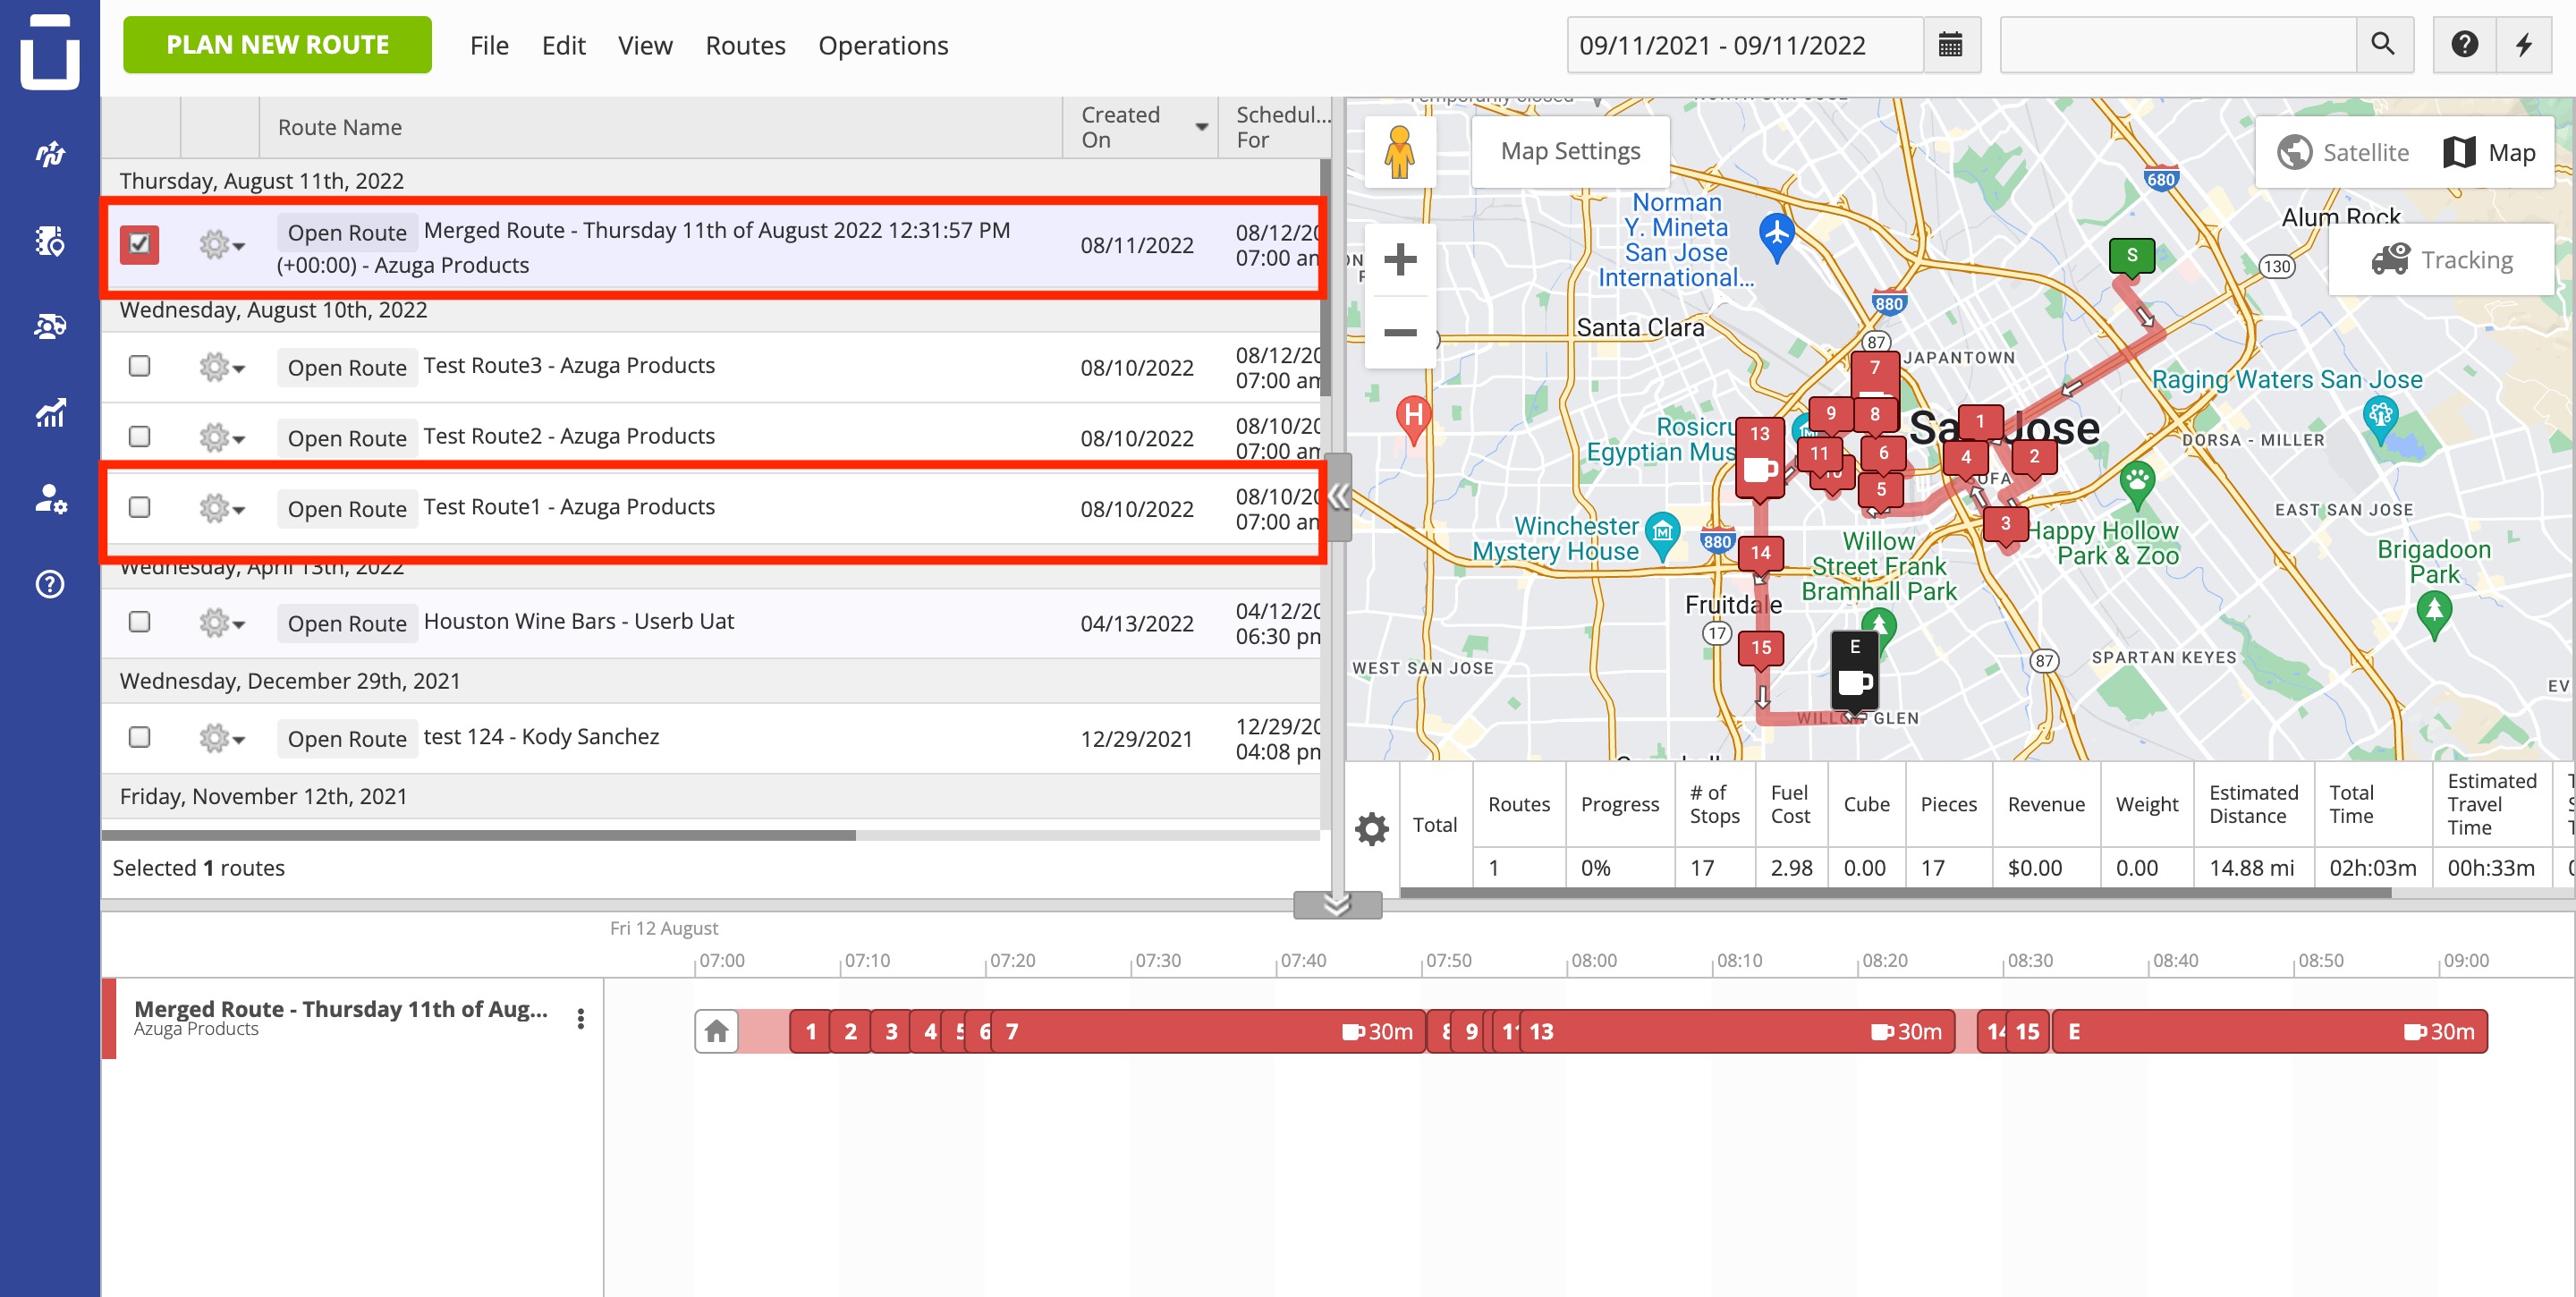This screenshot has height=1297, width=2576.
Task: Select the Street View pegman icon
Action: tap(1400, 152)
